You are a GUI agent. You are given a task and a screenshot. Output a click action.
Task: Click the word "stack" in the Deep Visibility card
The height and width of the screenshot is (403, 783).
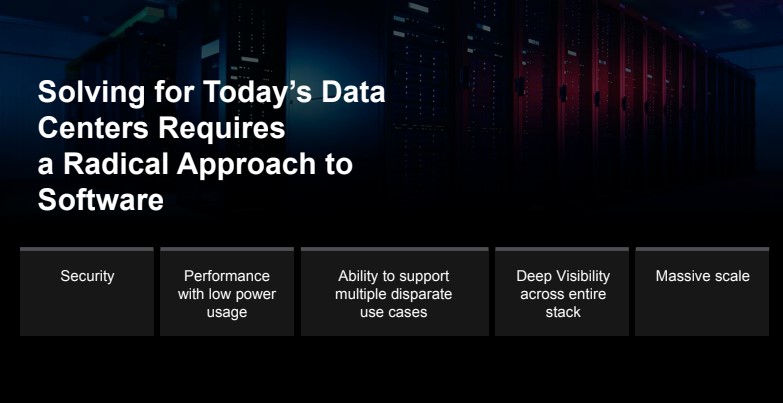562,313
